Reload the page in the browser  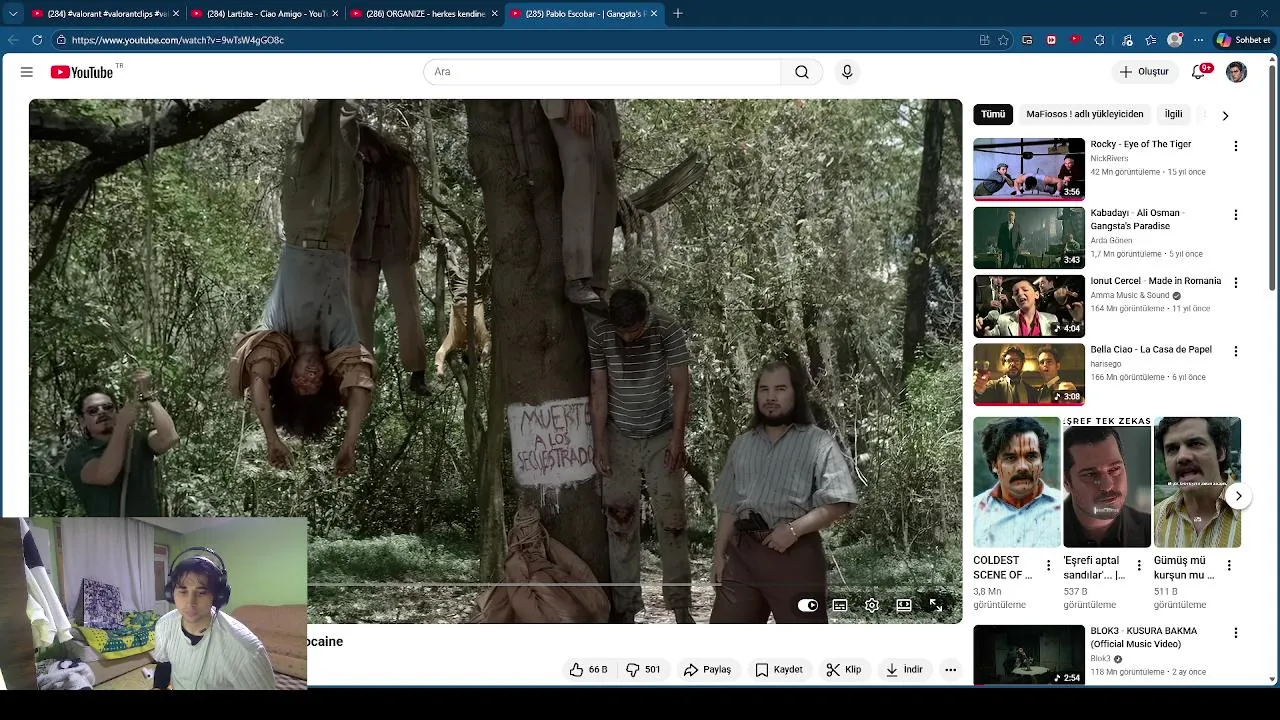[x=37, y=40]
